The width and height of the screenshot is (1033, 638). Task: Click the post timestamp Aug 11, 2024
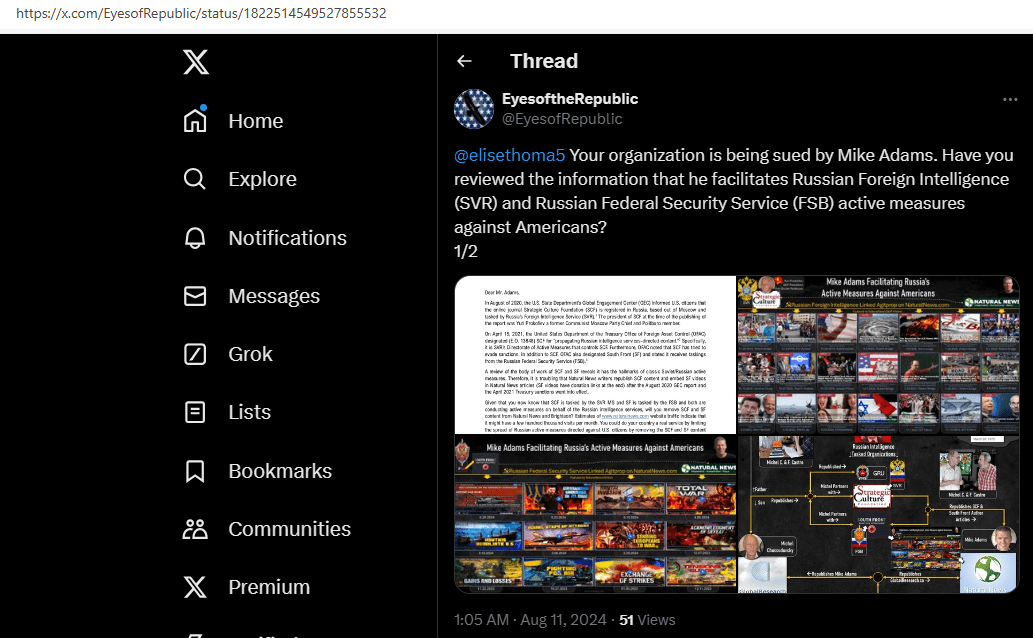pos(530,620)
